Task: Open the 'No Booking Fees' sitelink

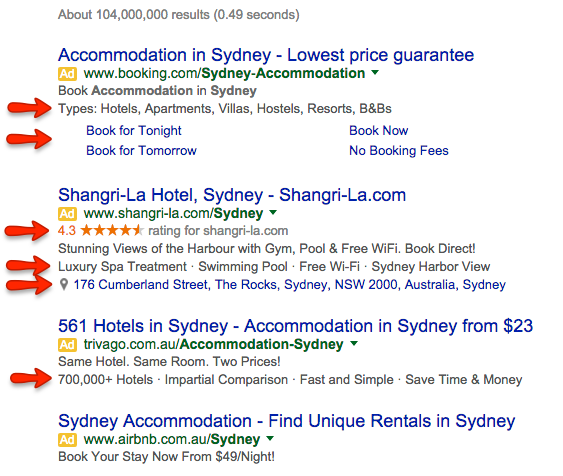Action: tap(399, 151)
